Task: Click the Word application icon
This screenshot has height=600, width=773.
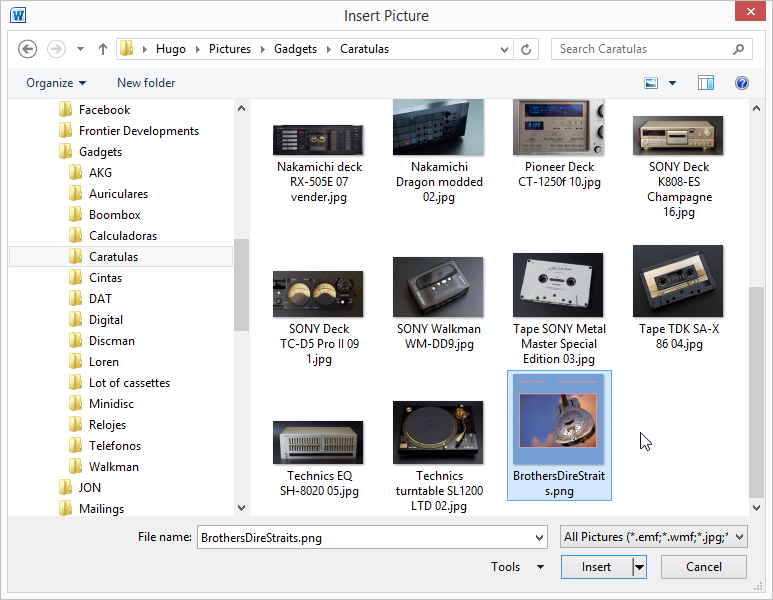Action: 18,15
